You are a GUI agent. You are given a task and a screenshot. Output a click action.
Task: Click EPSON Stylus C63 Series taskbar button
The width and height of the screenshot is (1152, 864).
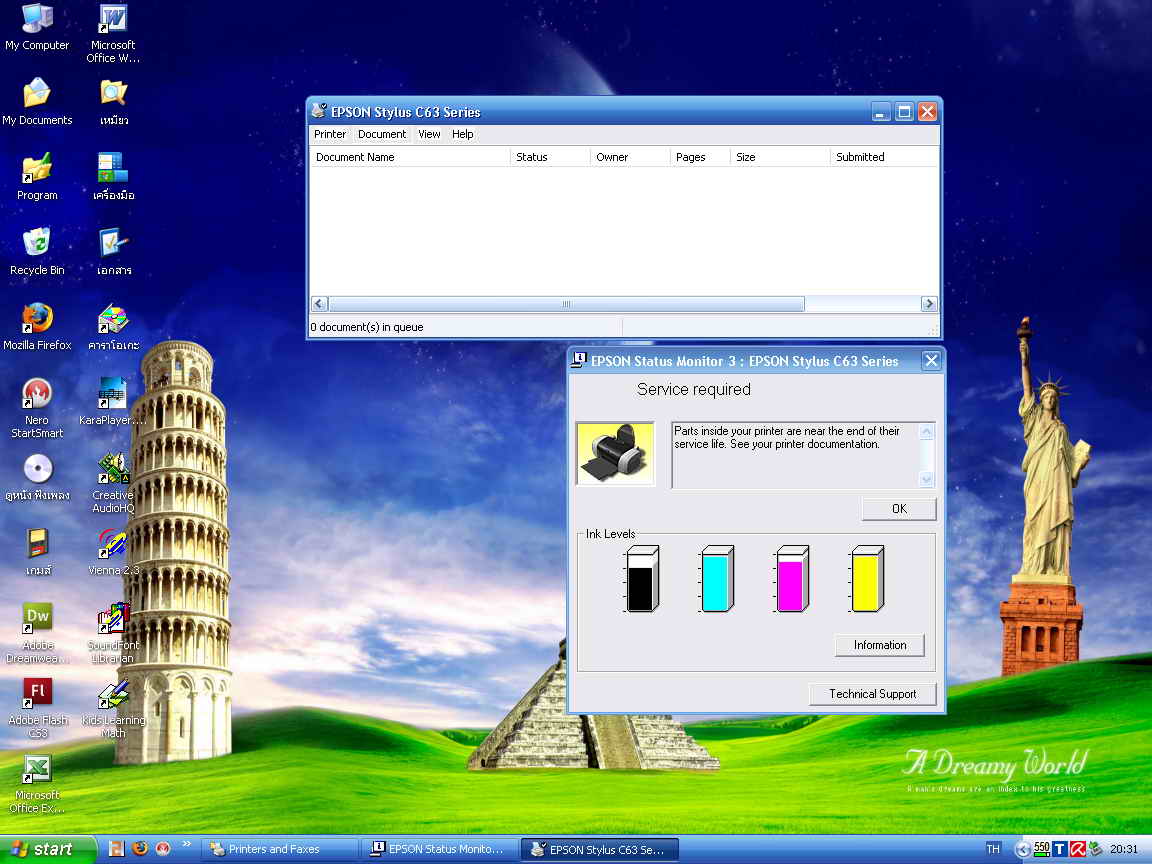click(600, 849)
